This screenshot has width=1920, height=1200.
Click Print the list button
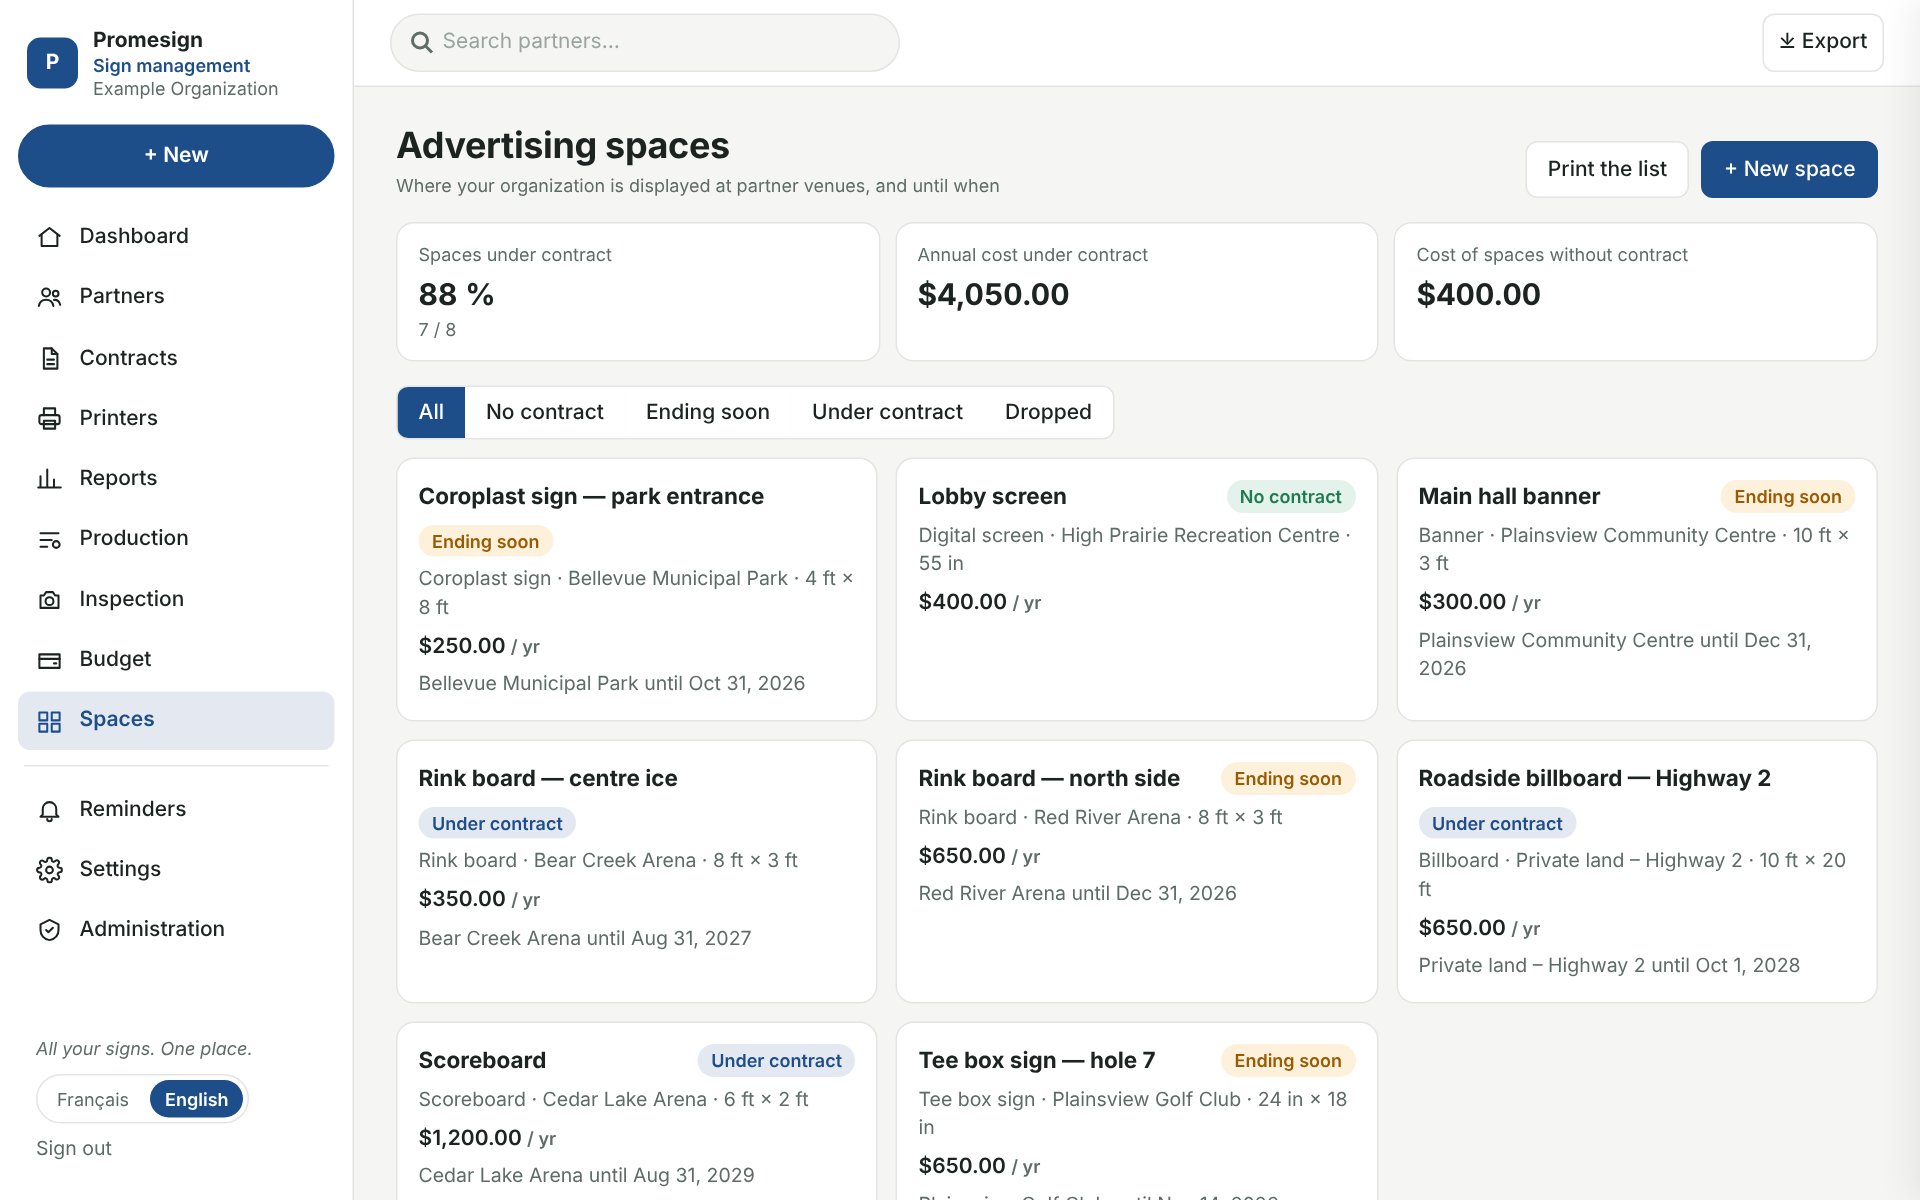pyautogui.click(x=1607, y=169)
